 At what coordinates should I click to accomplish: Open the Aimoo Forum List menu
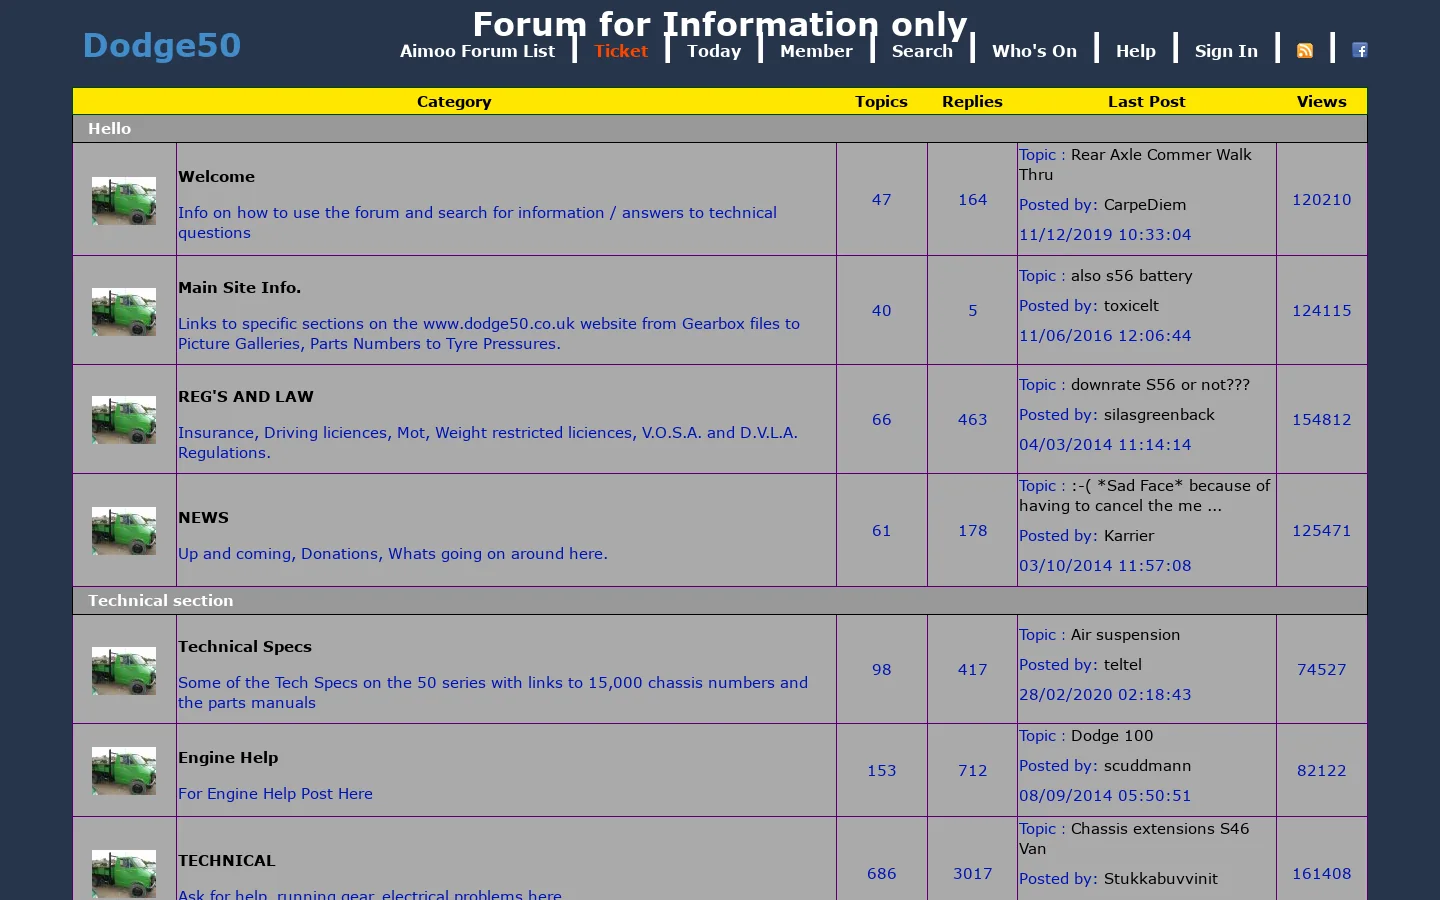[x=477, y=51]
